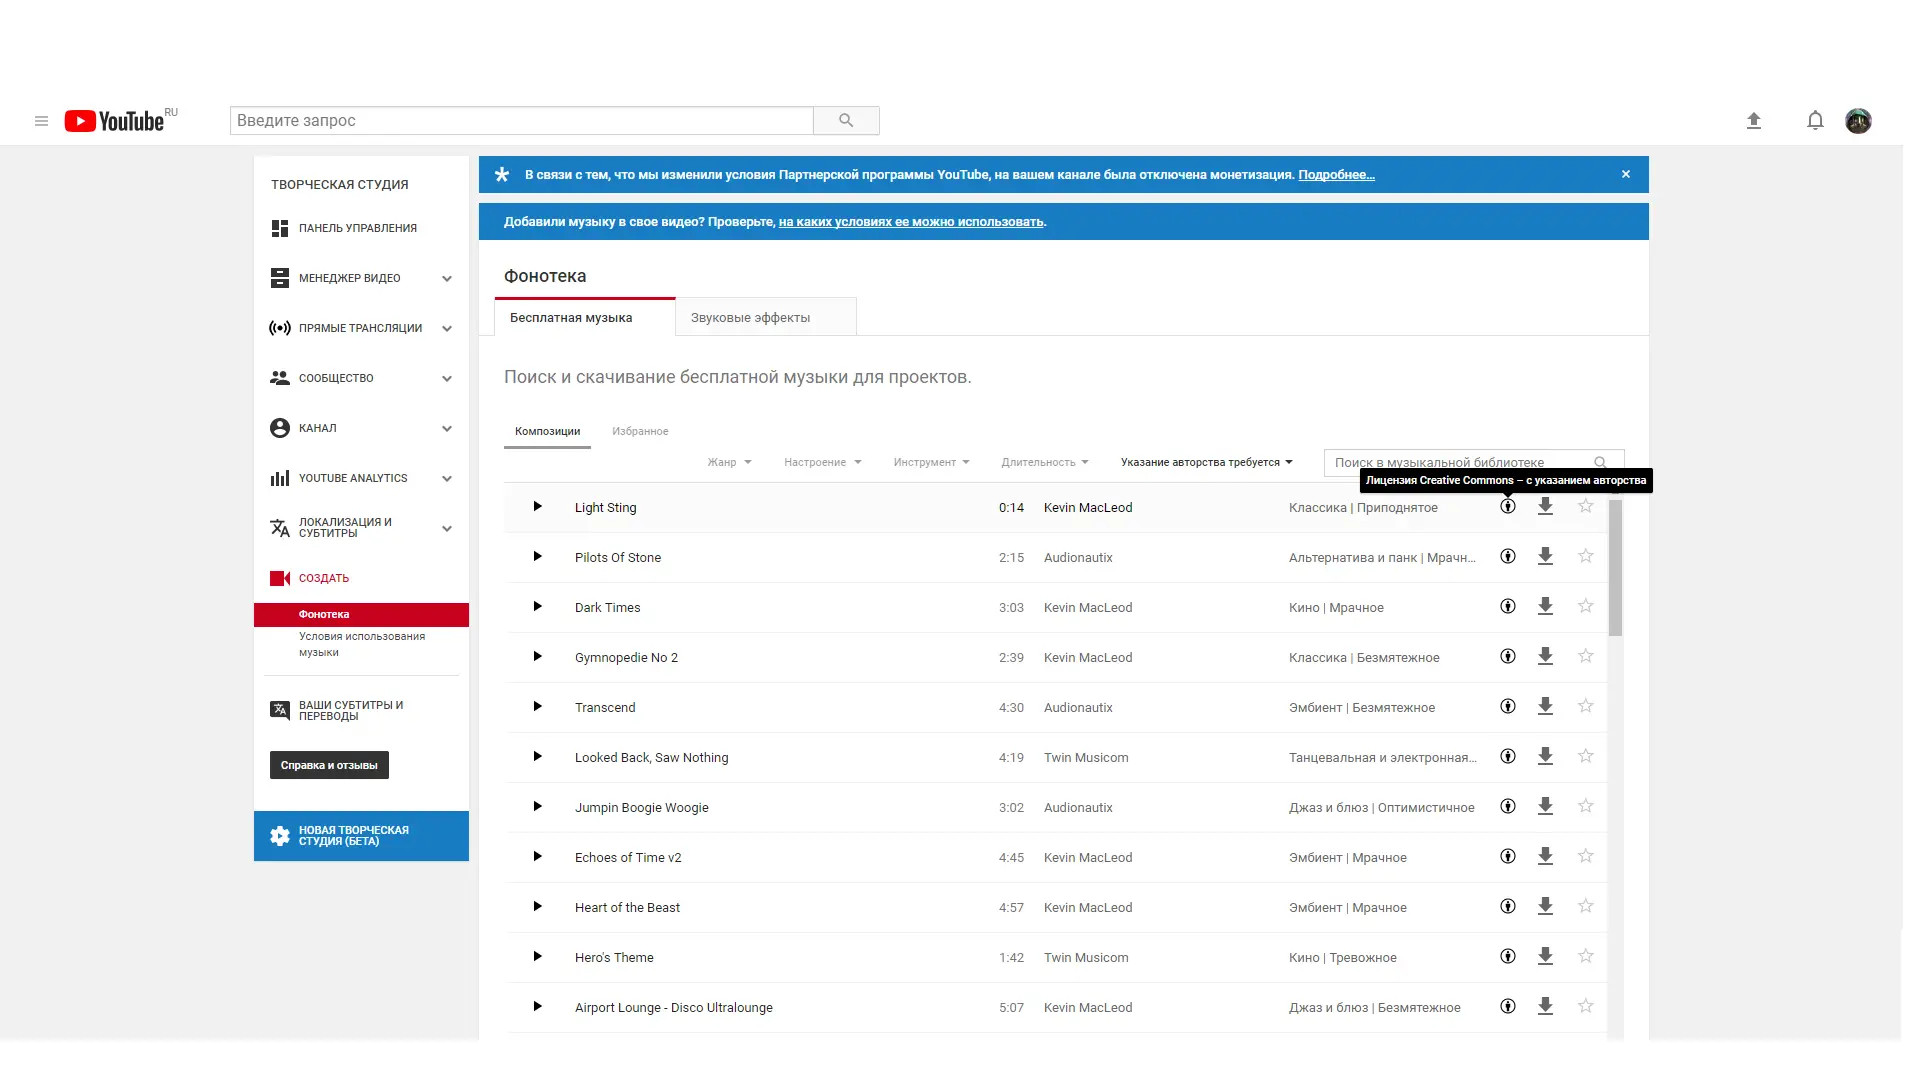Open the Подробнее link in monetization notice
This screenshot has width=1920, height=1080.
tap(1336, 175)
